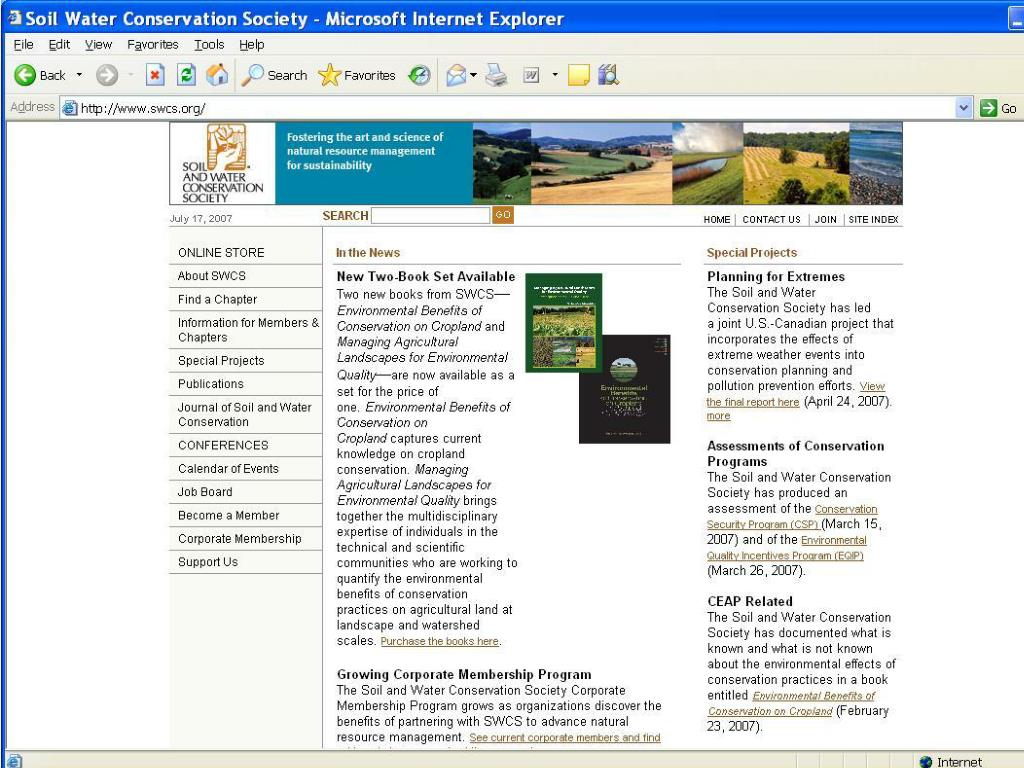Click the orange GO search button

(x=503, y=215)
